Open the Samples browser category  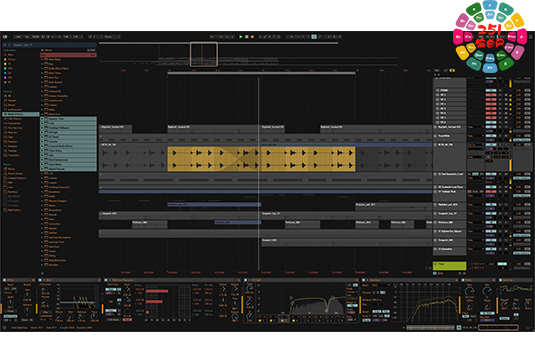[11, 142]
